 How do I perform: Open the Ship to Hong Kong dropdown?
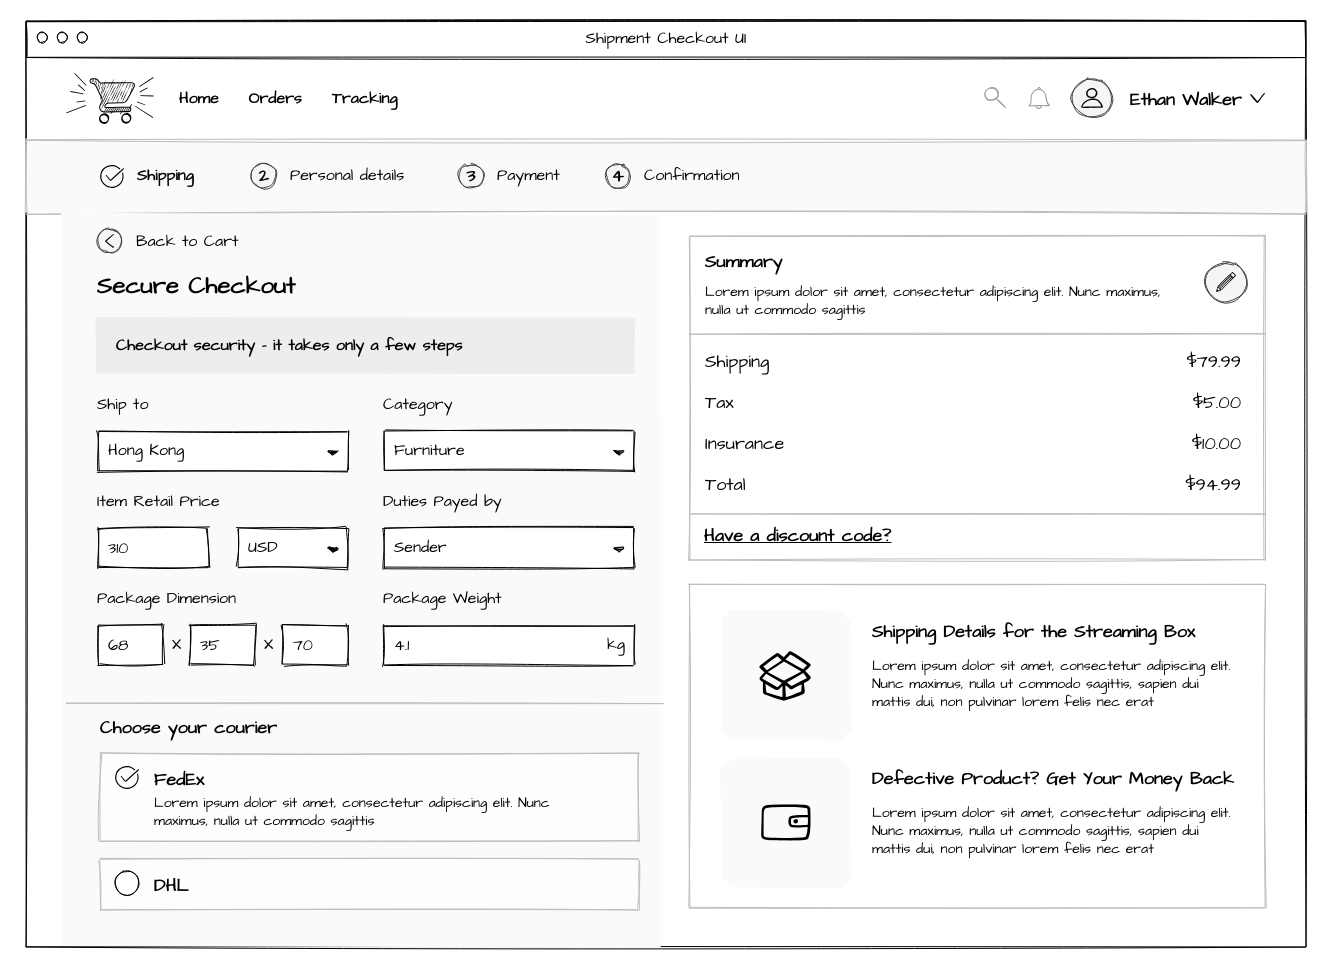(222, 451)
